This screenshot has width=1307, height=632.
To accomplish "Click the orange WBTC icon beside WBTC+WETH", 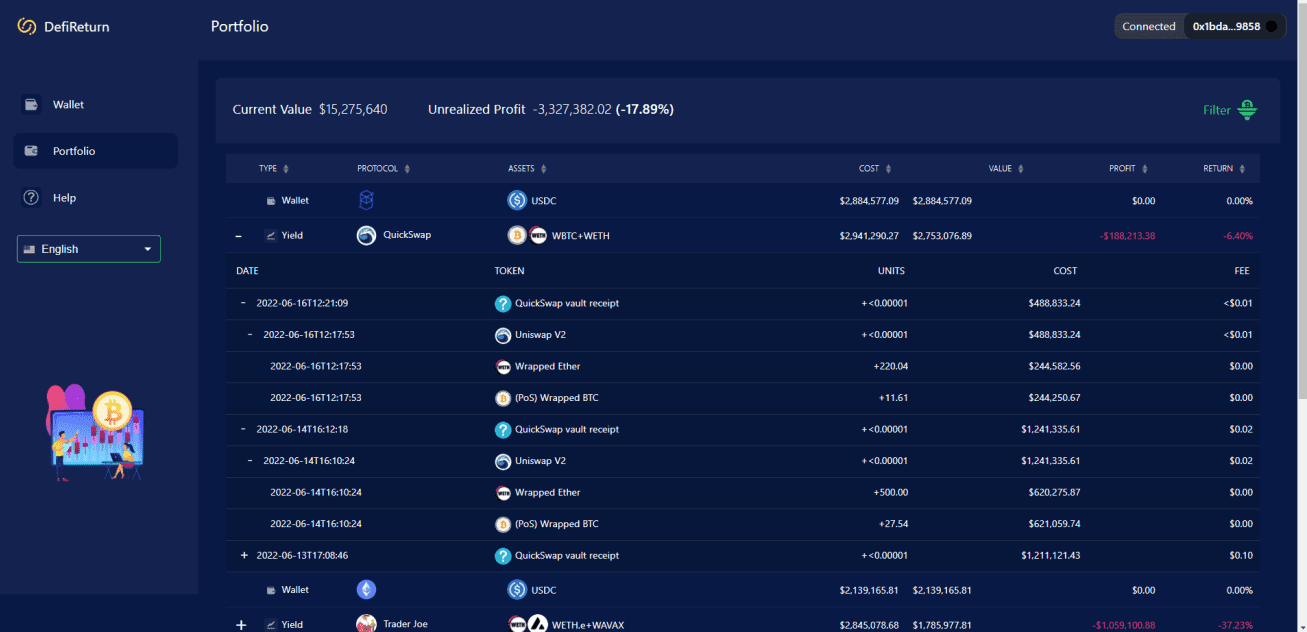I will click(x=517, y=236).
